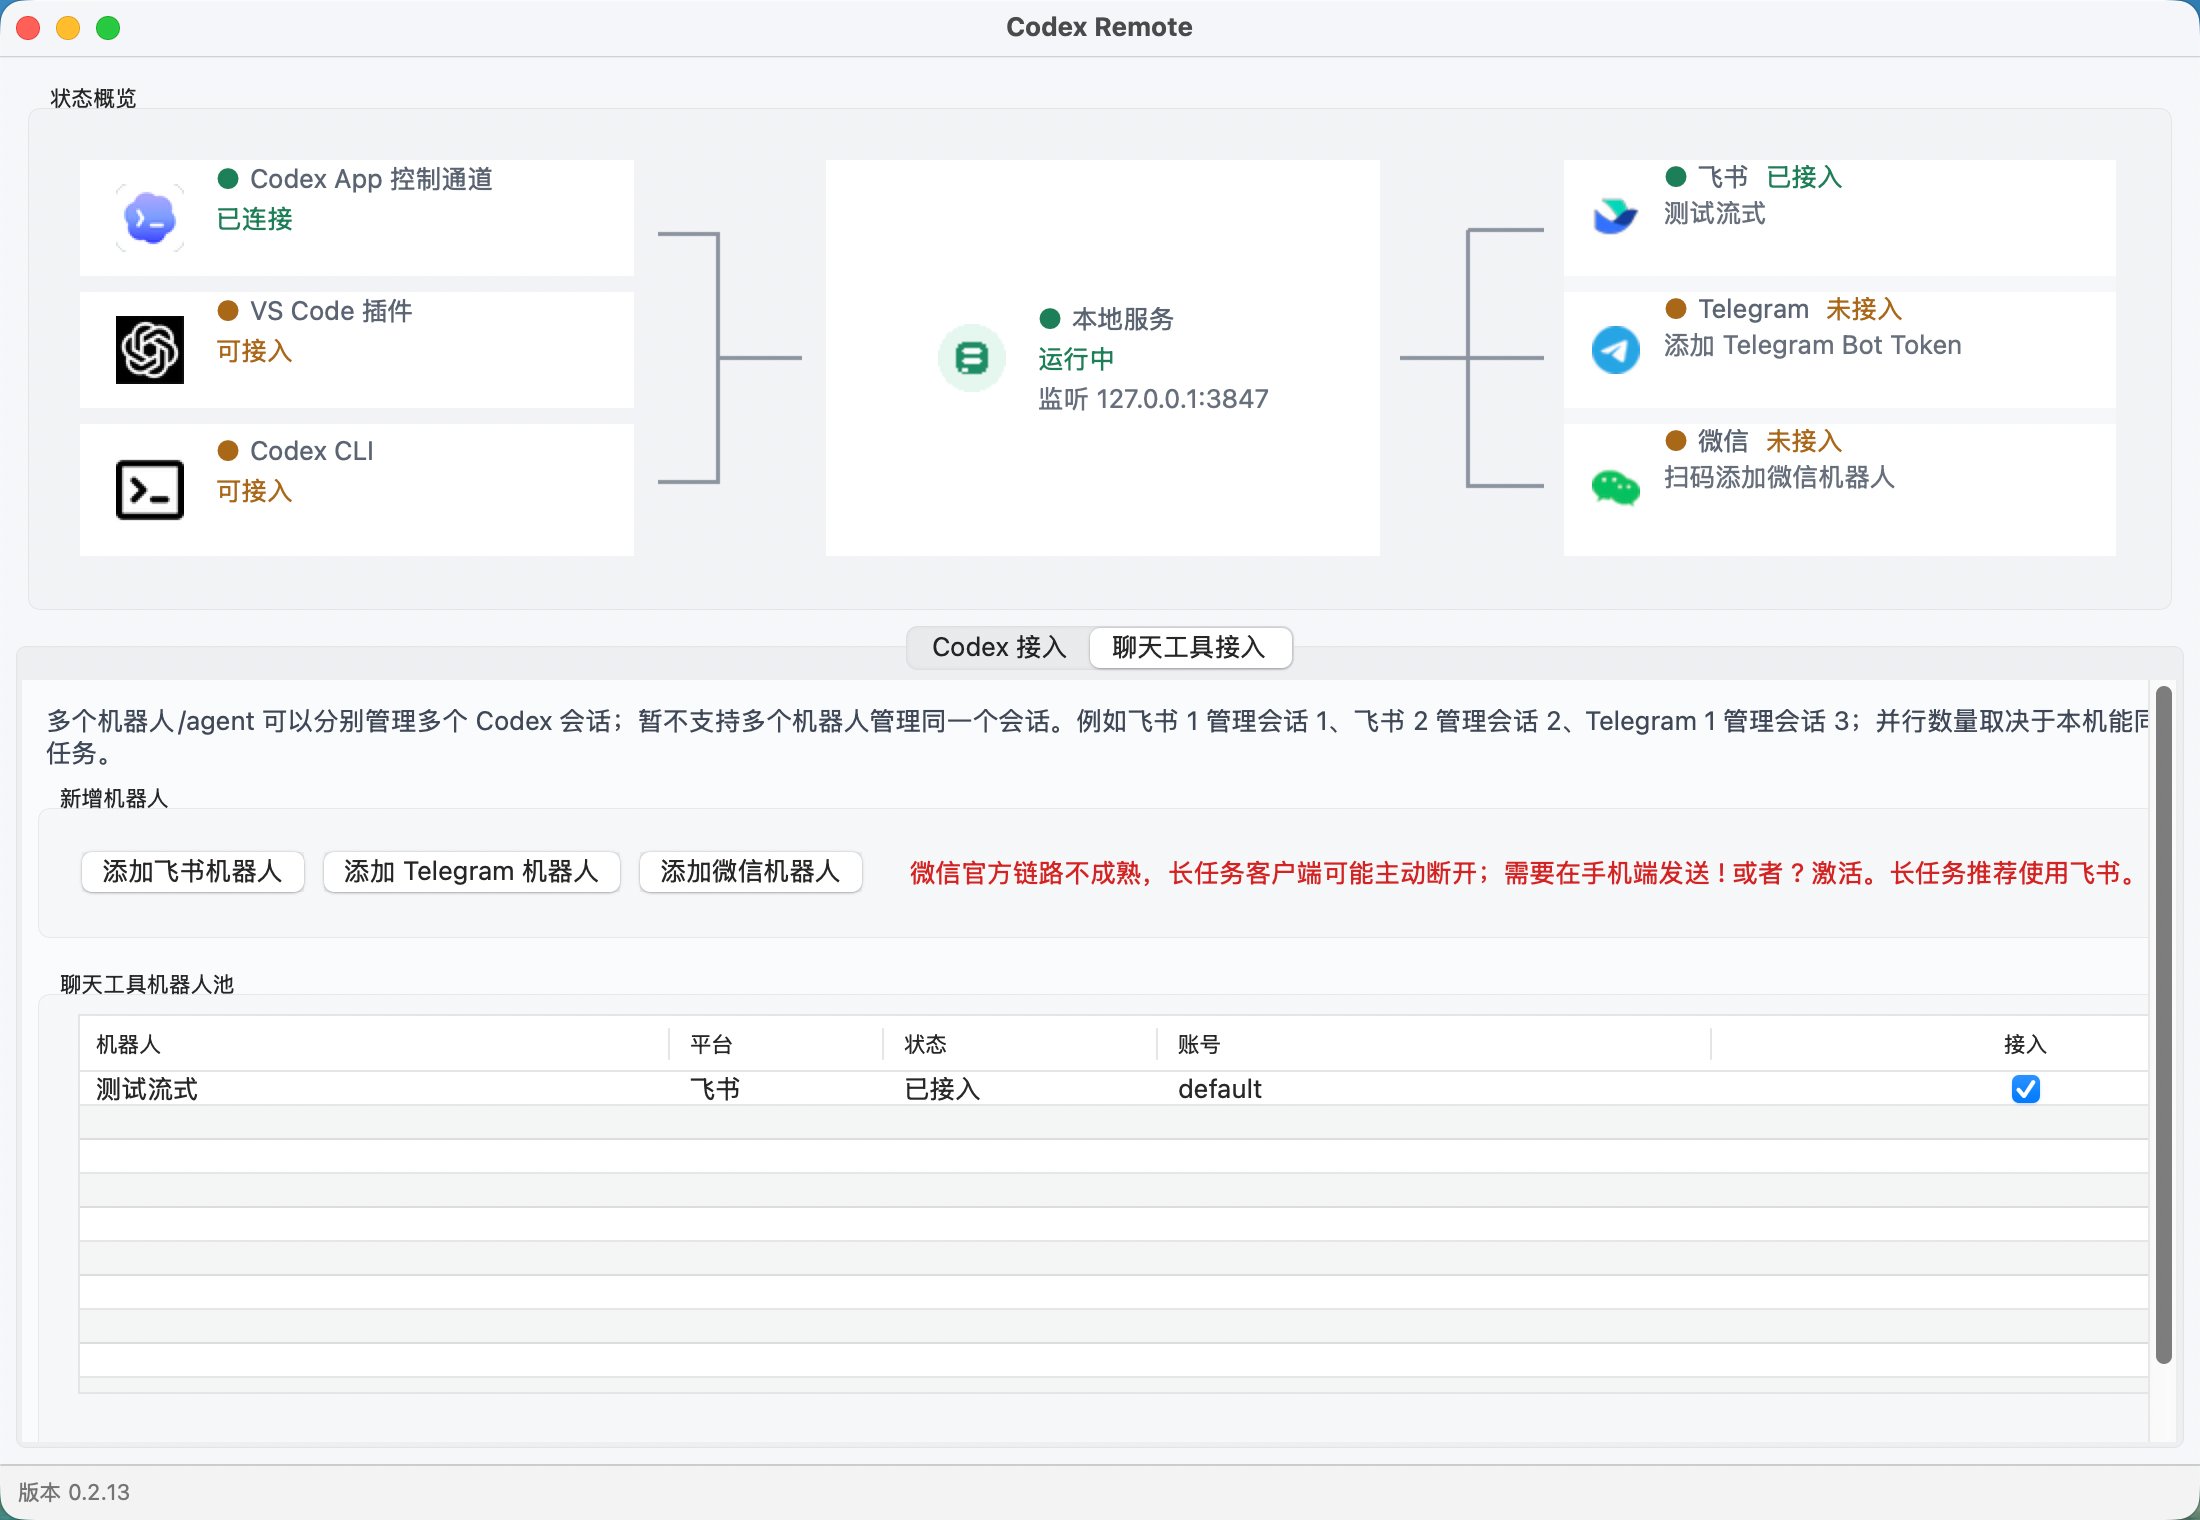
Task: Click the green status dot beside 本地服务
Action: (x=1050, y=318)
